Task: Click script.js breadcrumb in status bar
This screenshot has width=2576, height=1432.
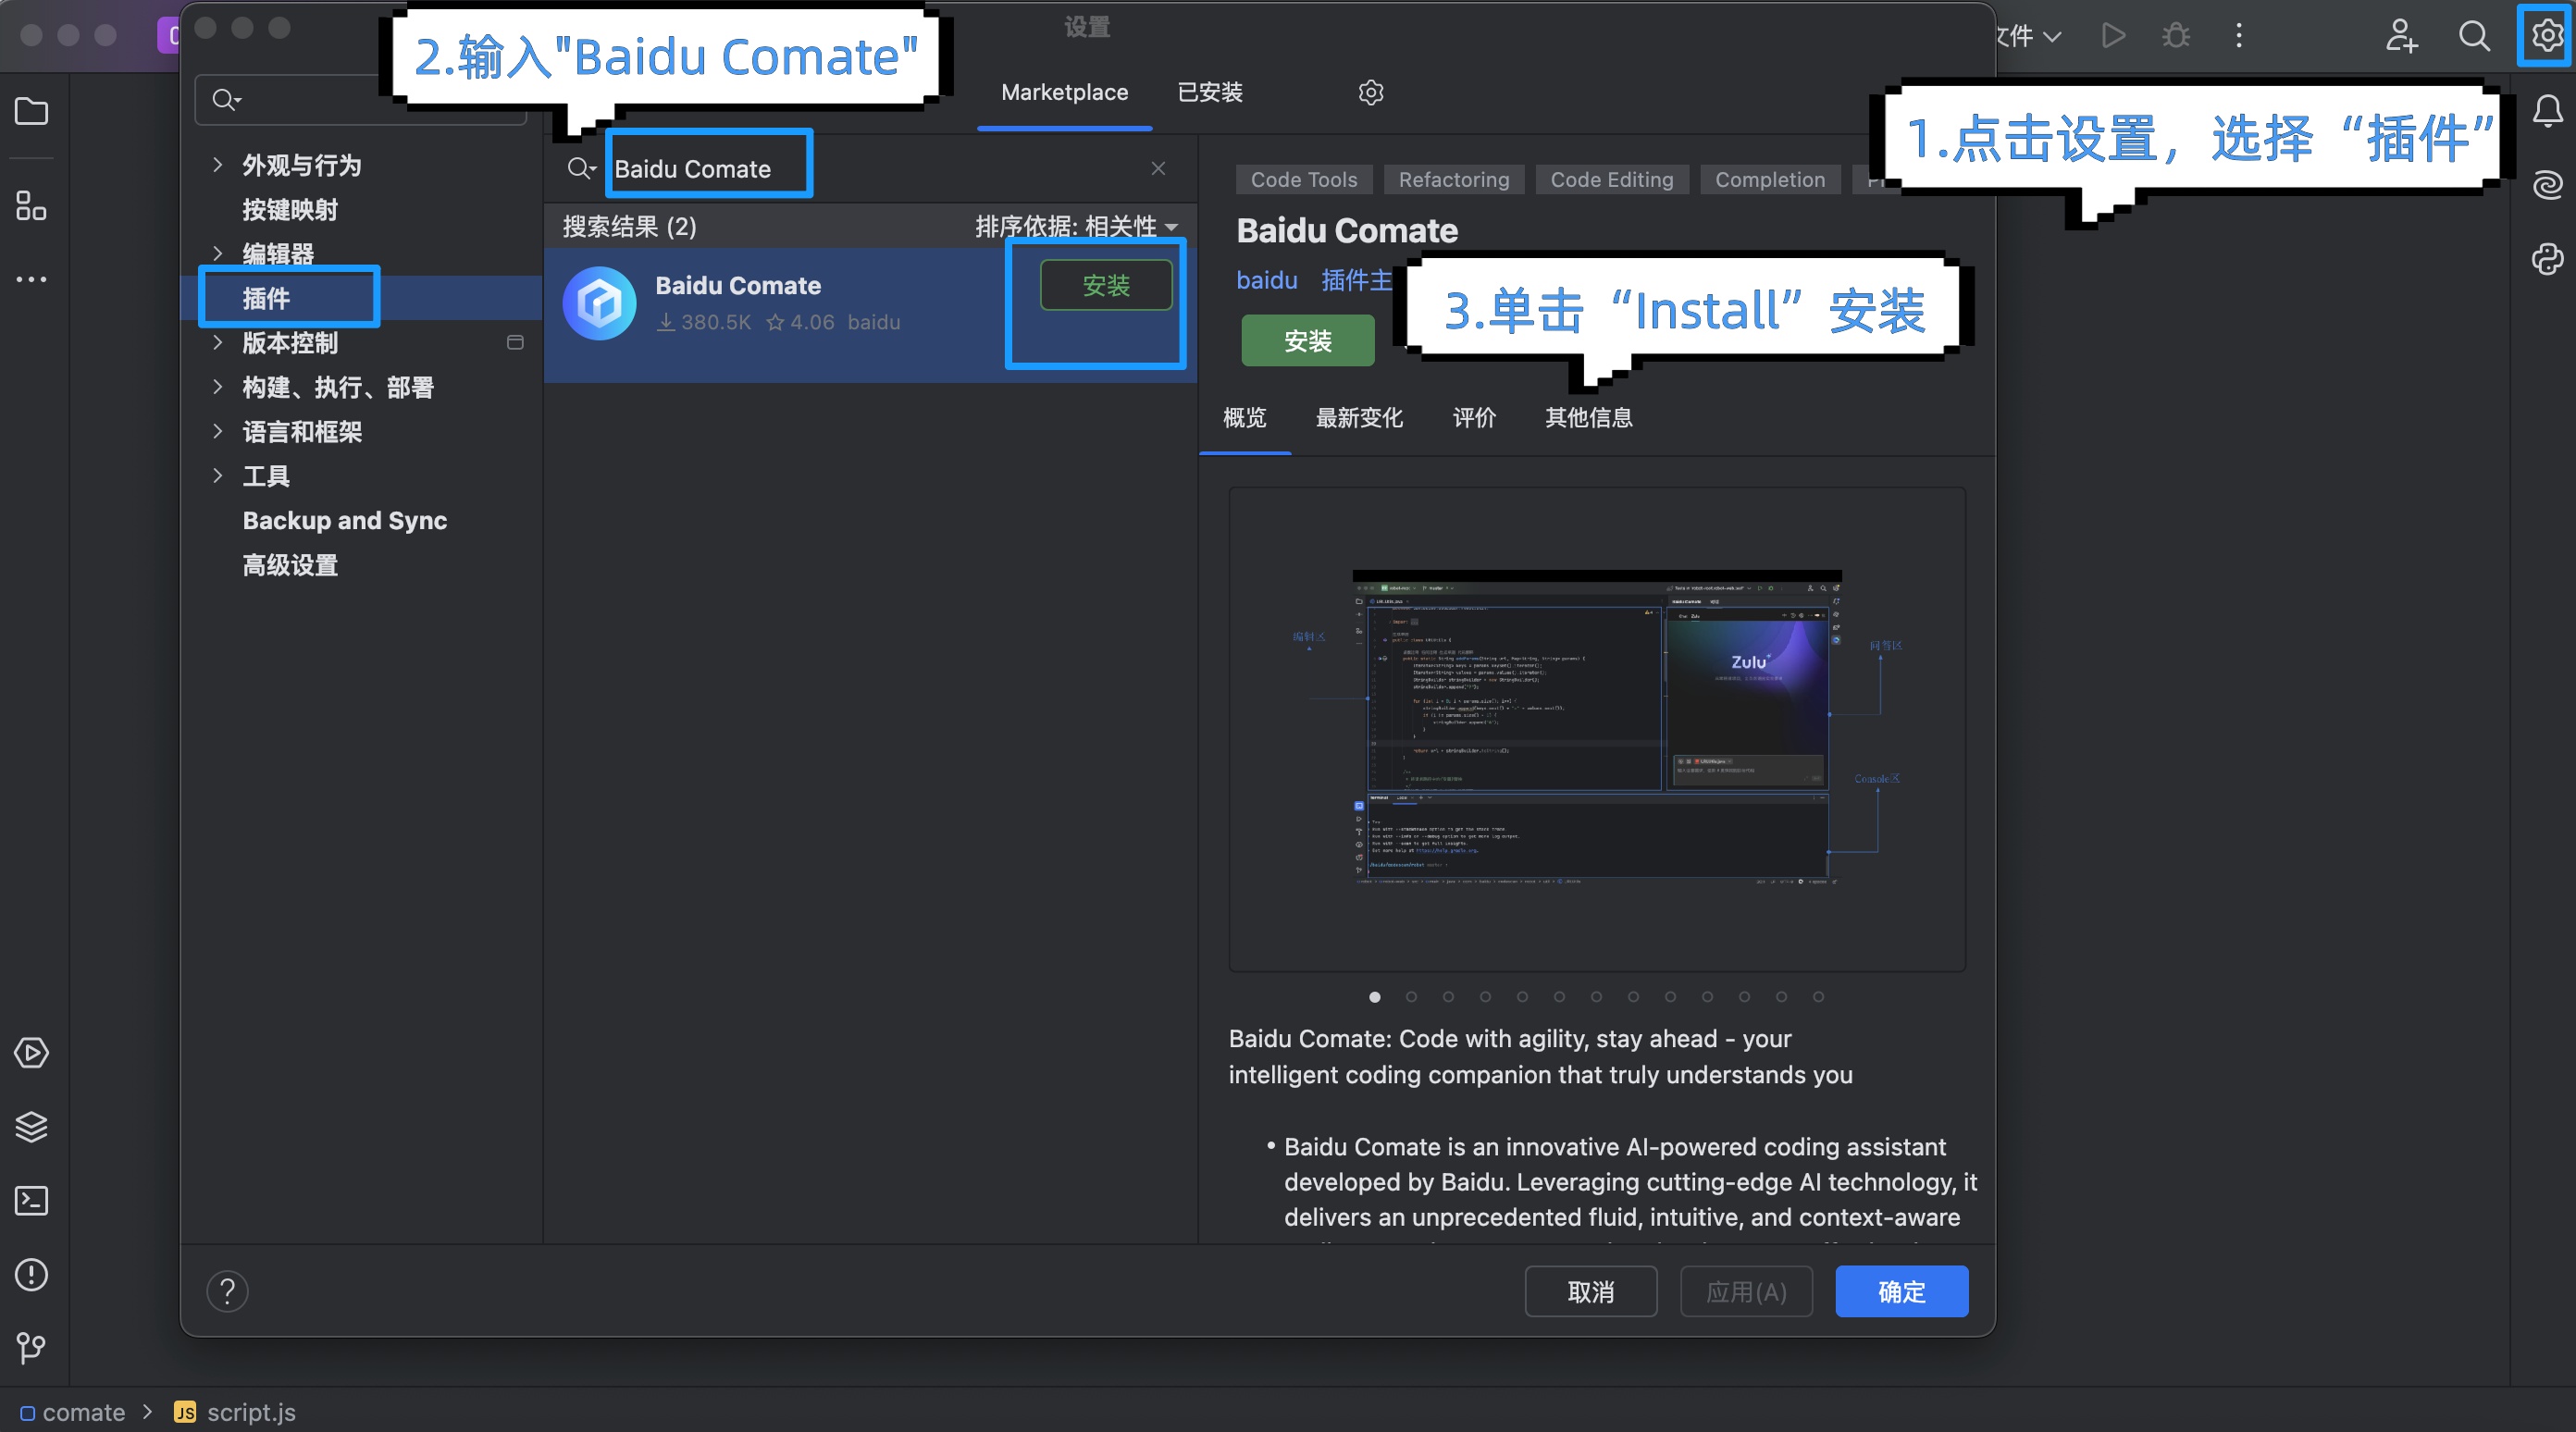Action: 236,1412
